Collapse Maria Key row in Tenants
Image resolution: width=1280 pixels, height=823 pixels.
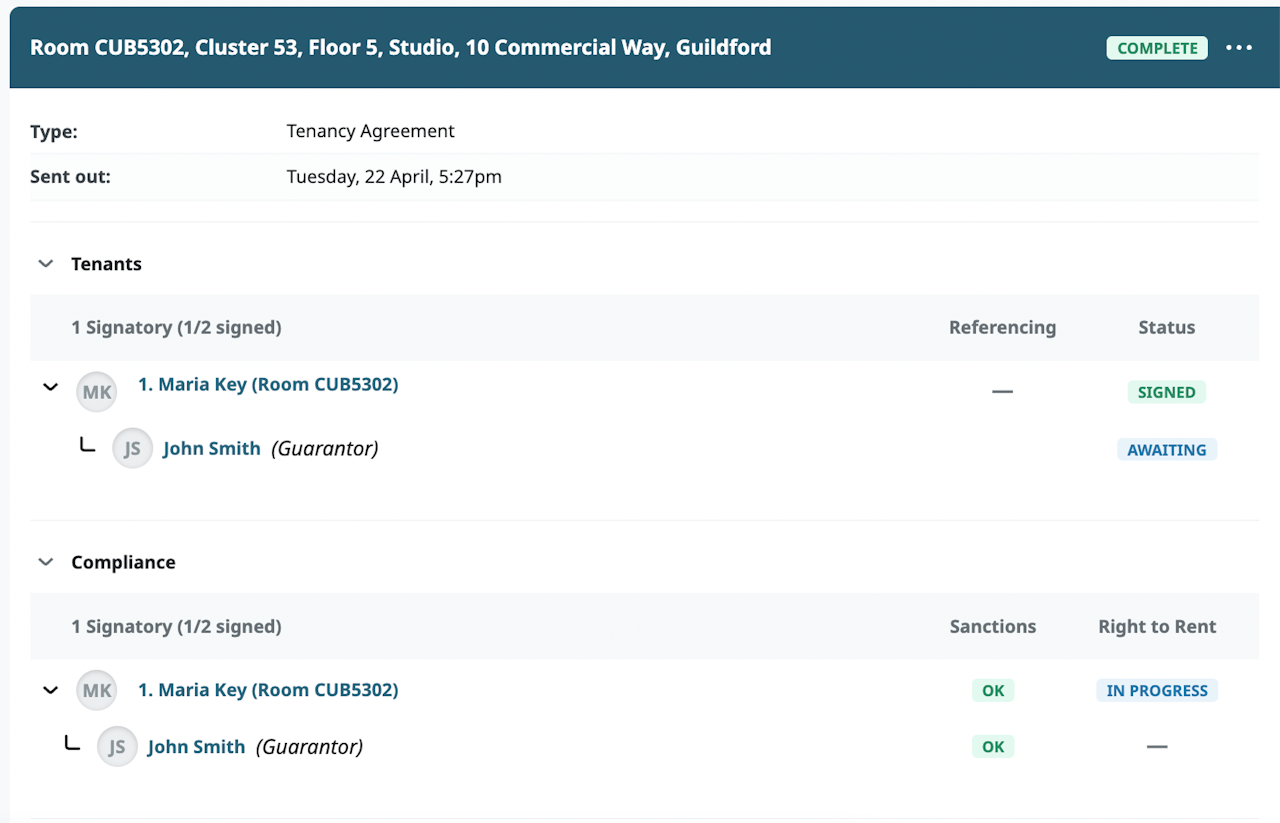point(50,387)
